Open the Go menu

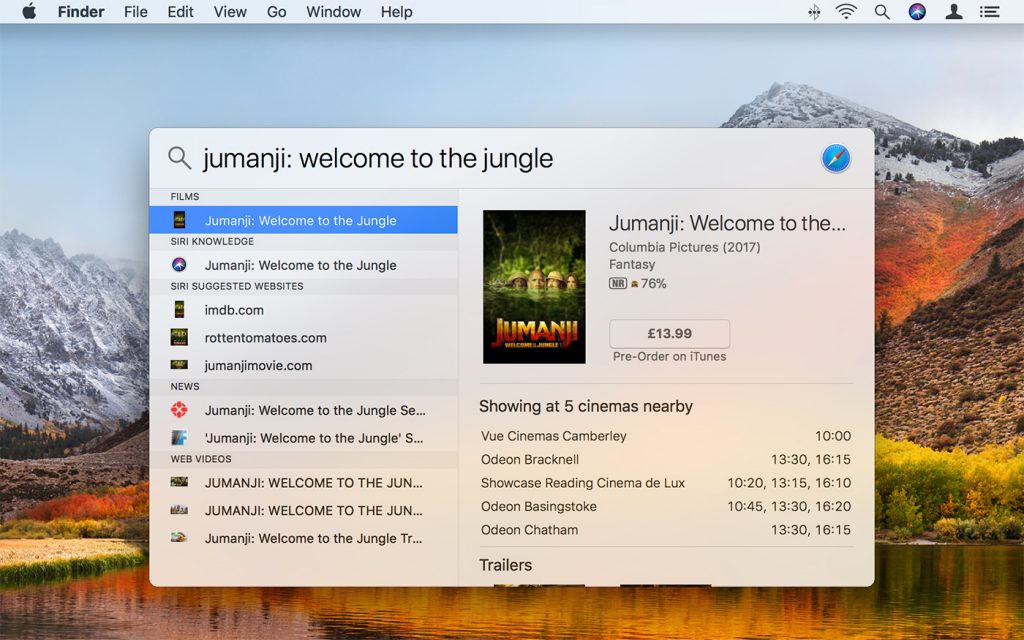(x=276, y=12)
